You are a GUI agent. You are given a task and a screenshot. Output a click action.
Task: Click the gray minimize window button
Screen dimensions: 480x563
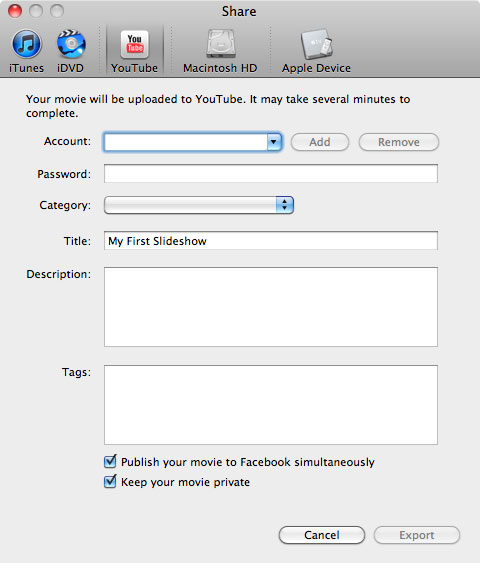pos(36,11)
